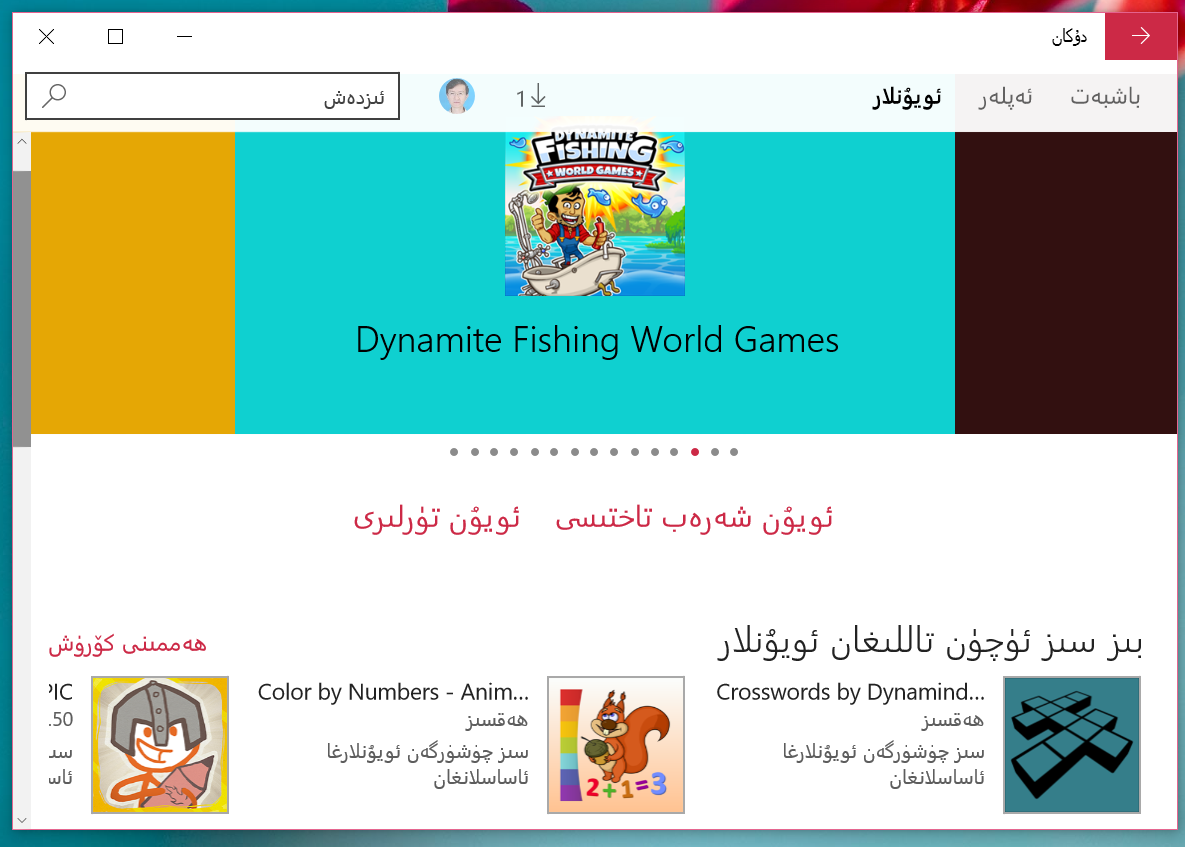Open the ئويۇن تۈرلىرى link
The image size is (1185, 847).
(436, 519)
